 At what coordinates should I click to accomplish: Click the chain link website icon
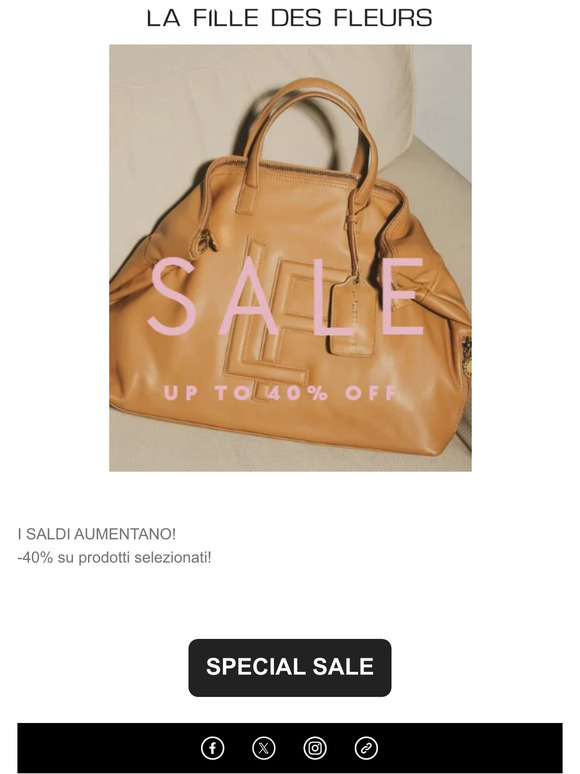(x=366, y=748)
